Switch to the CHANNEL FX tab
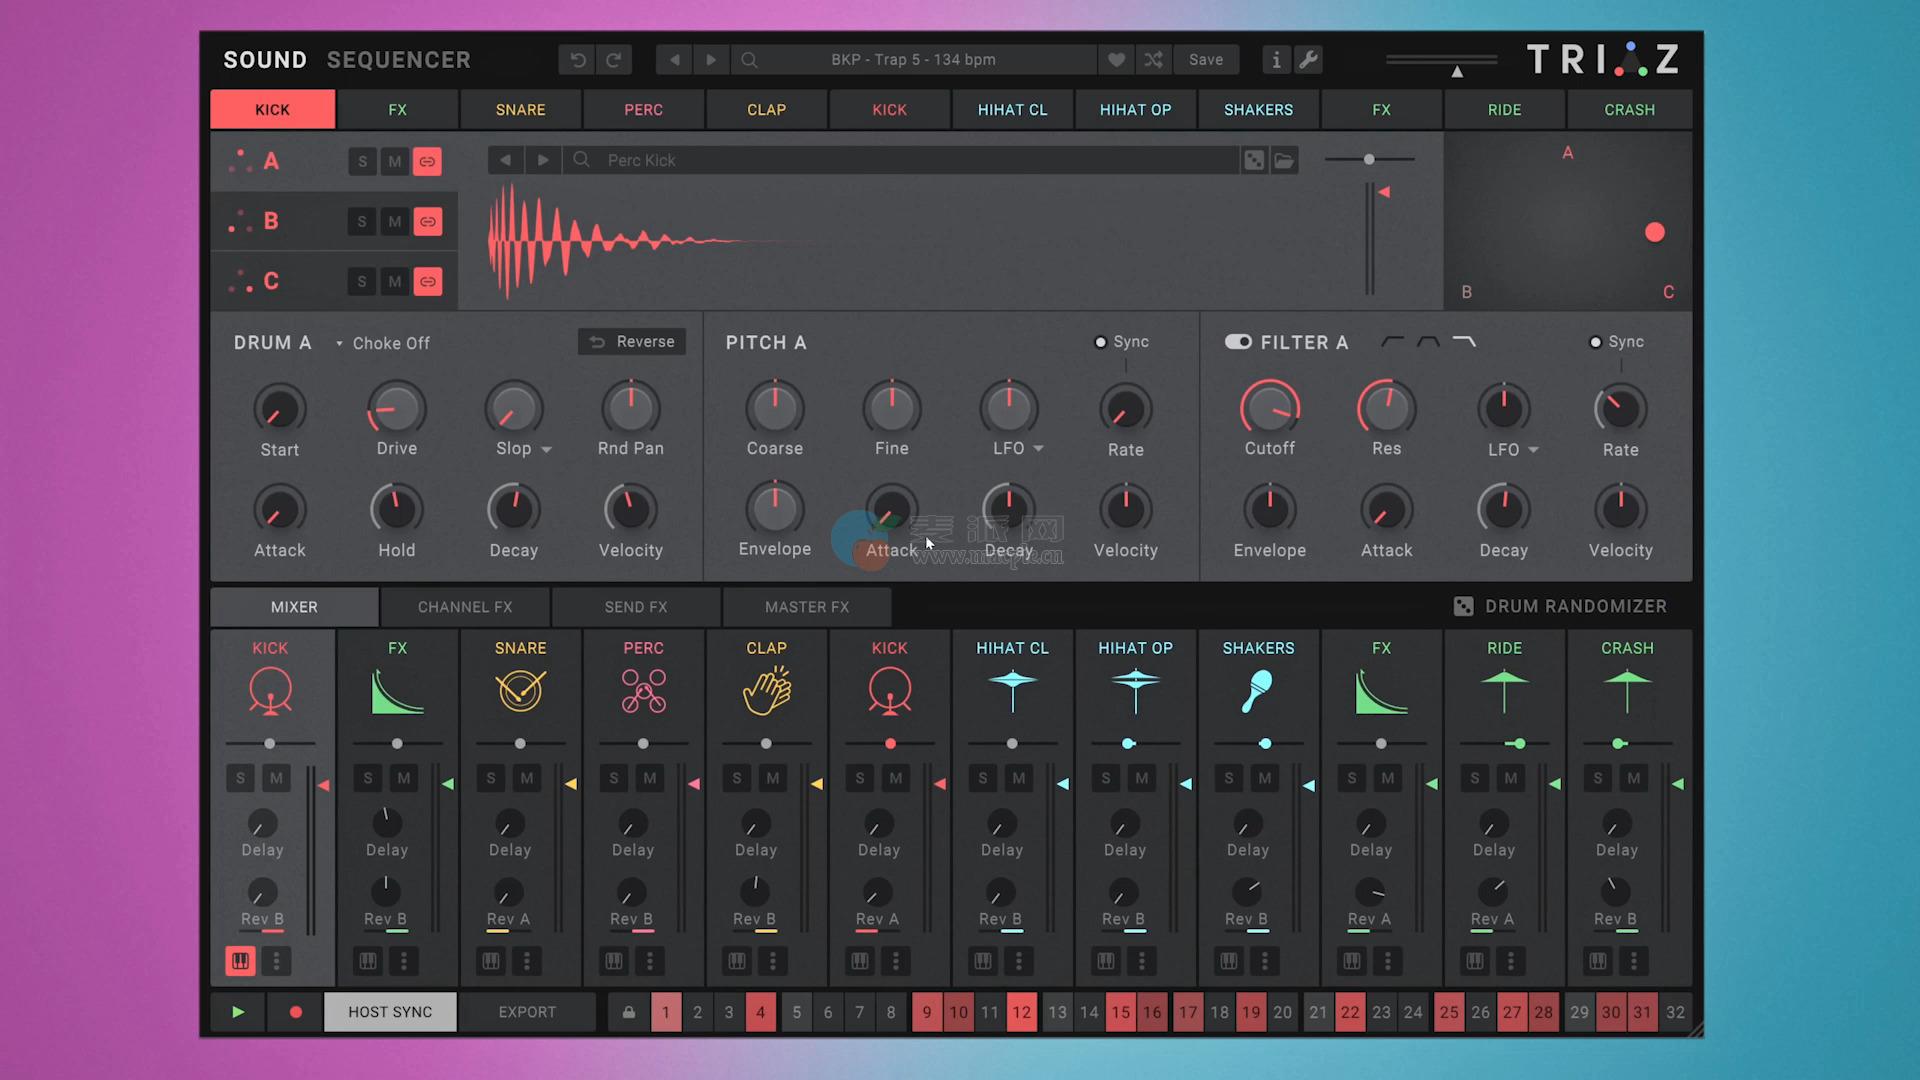Image resolution: width=1920 pixels, height=1080 pixels. click(465, 607)
